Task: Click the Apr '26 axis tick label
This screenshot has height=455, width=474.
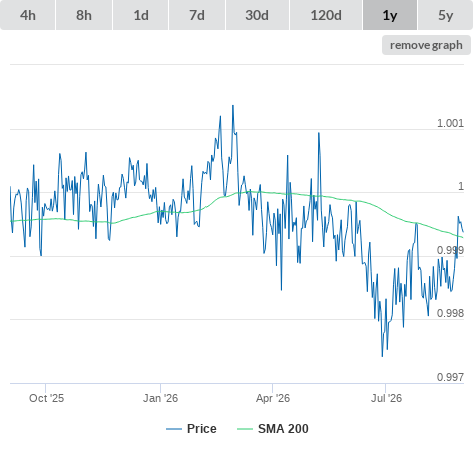Action: [x=273, y=398]
